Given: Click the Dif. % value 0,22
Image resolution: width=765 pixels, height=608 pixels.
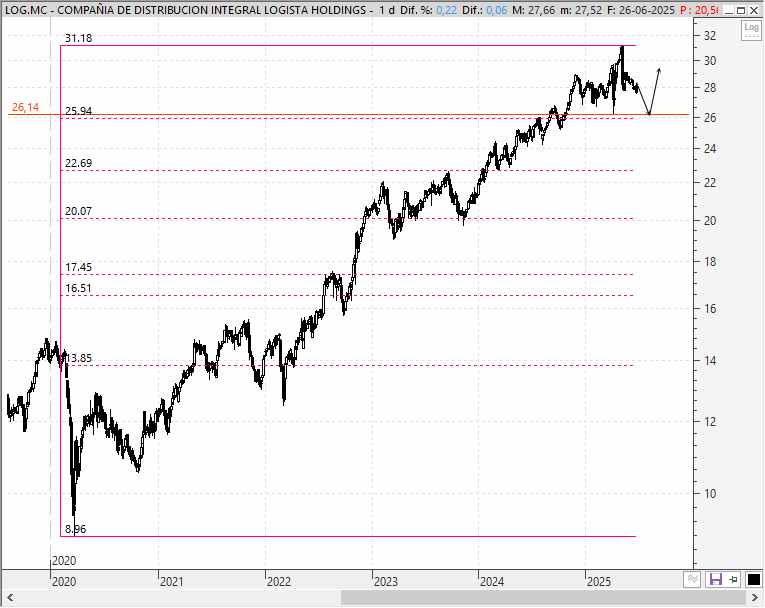Looking at the screenshot, I should pos(446,10).
